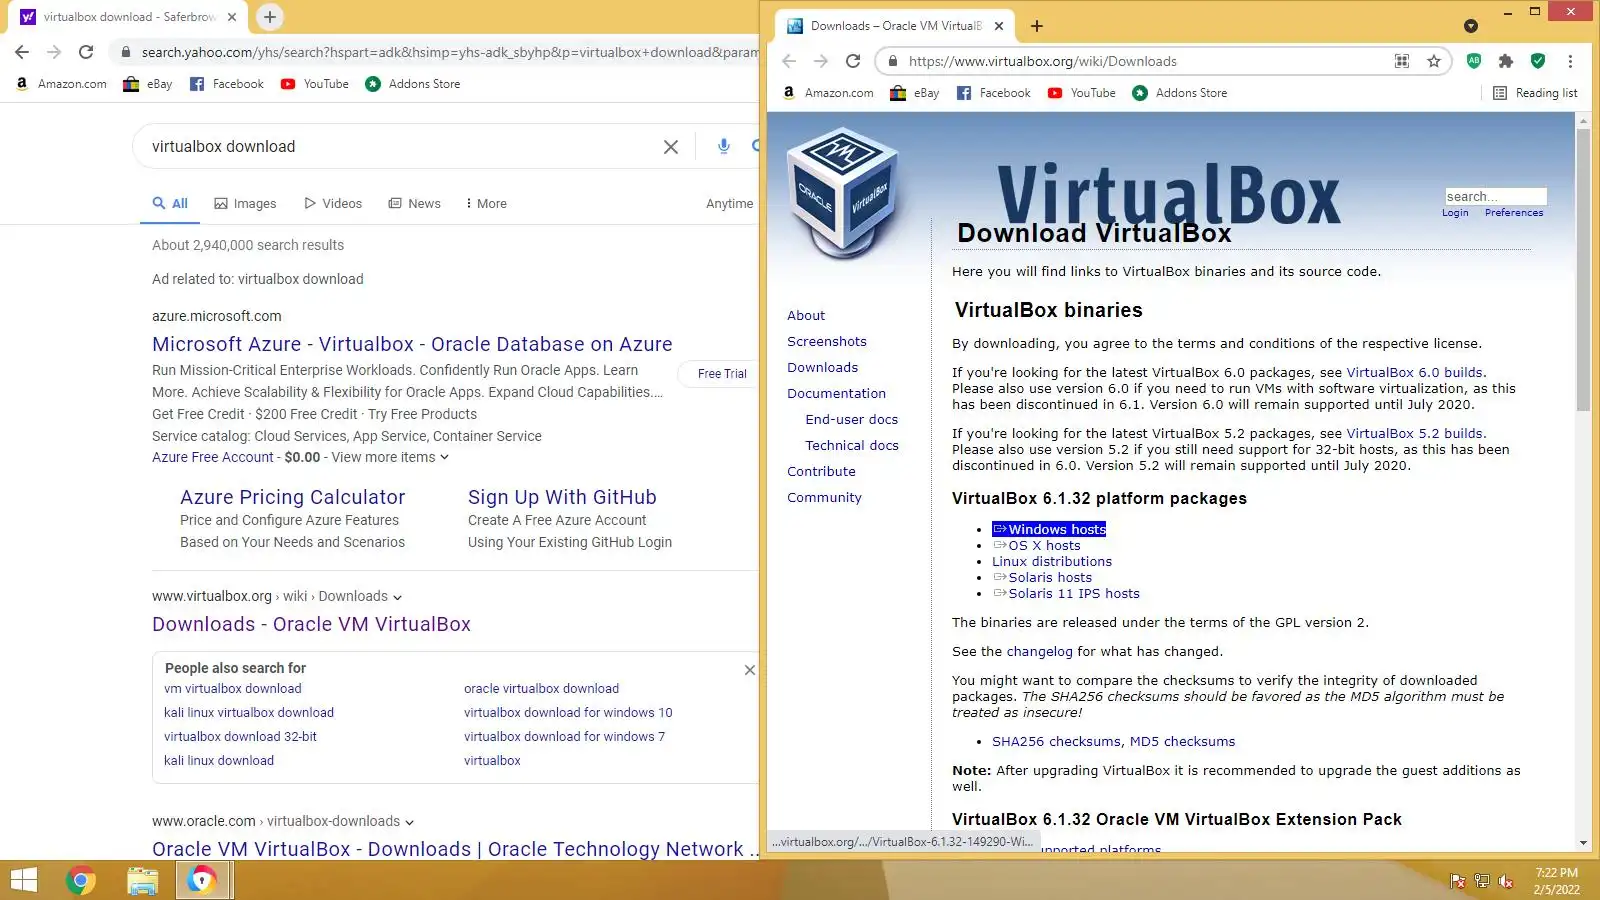Bookmark this page with star icon

coord(1434,61)
